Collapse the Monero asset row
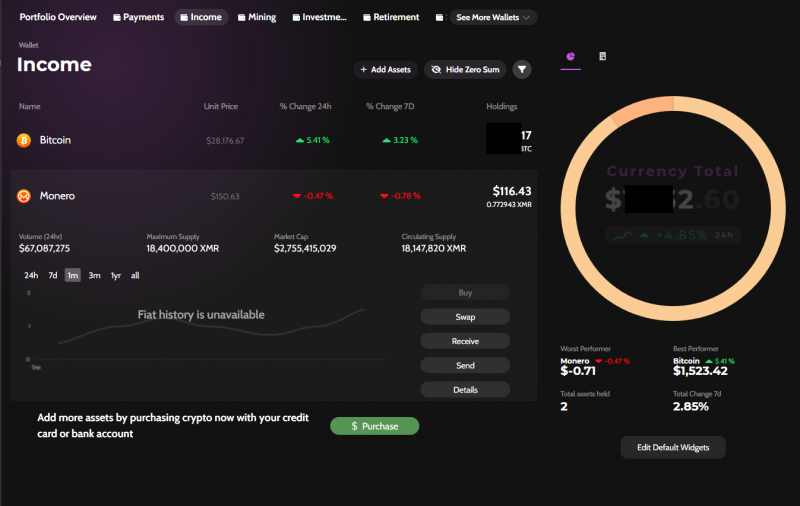This screenshot has width=800, height=506. 270,196
